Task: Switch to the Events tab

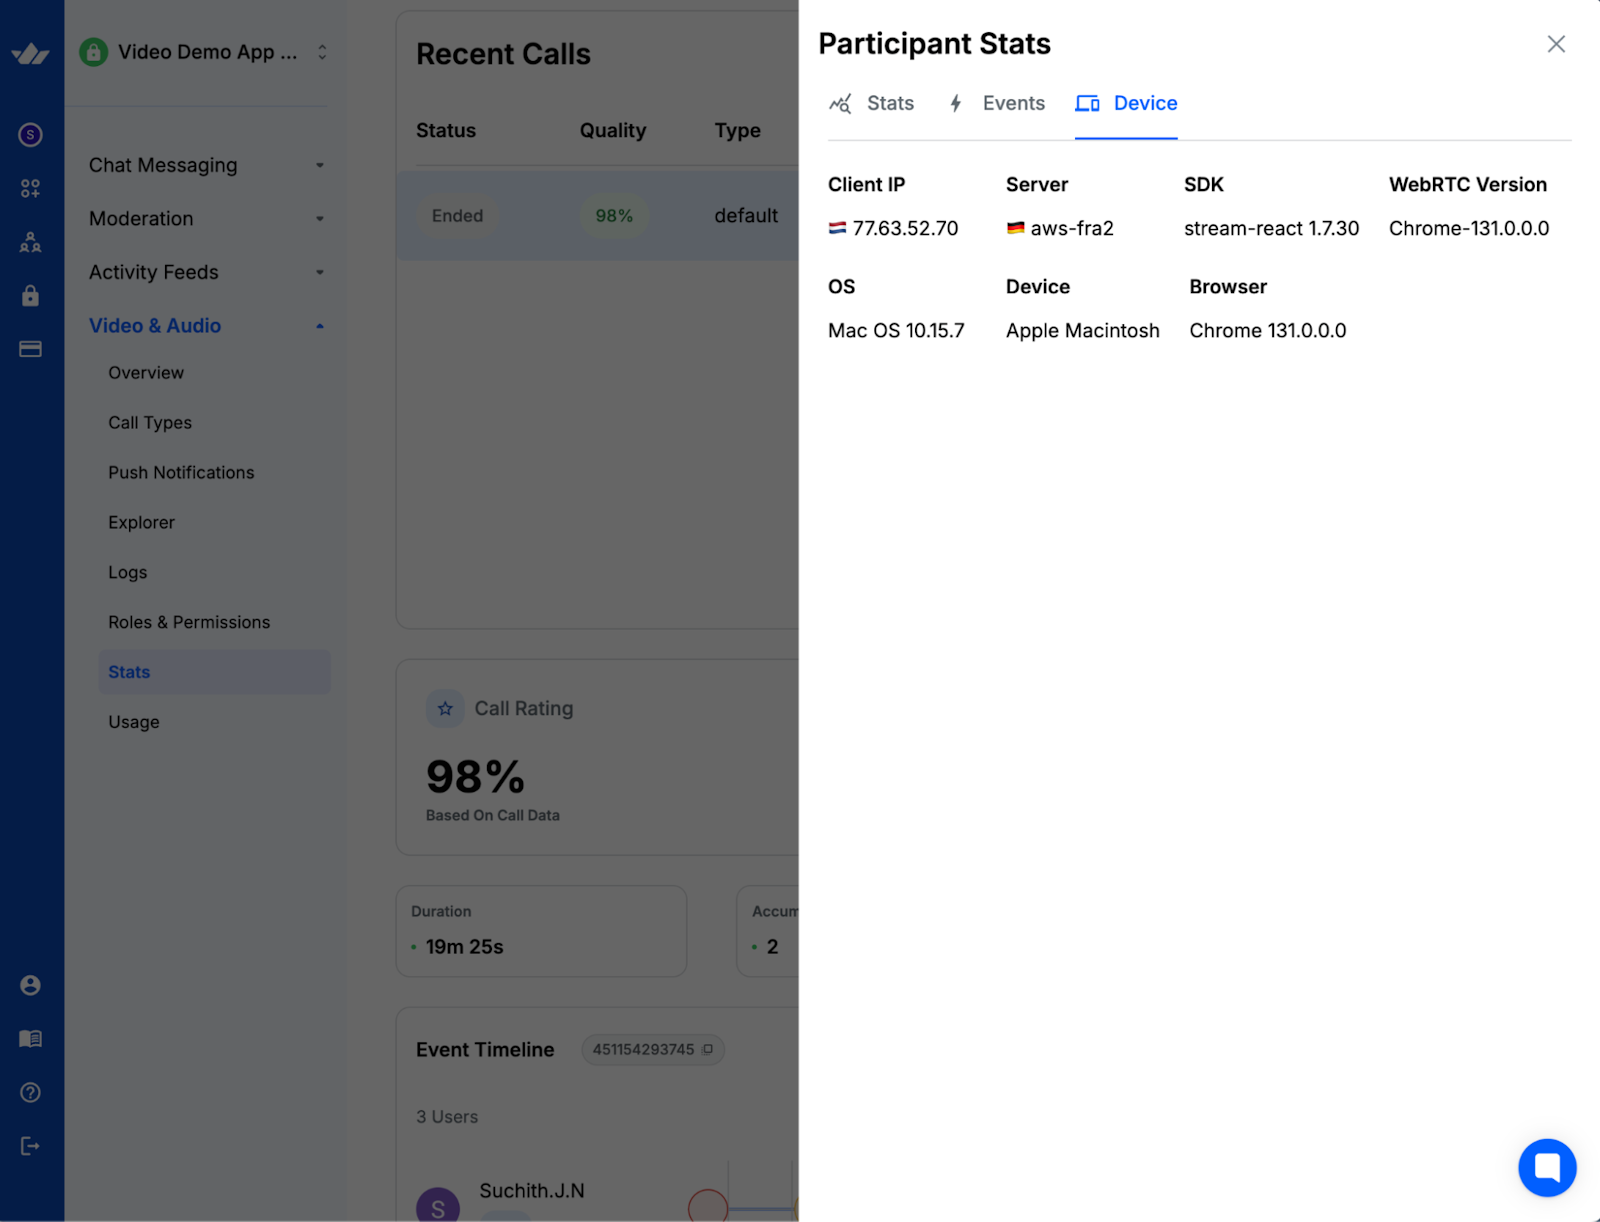Action: (x=1013, y=103)
